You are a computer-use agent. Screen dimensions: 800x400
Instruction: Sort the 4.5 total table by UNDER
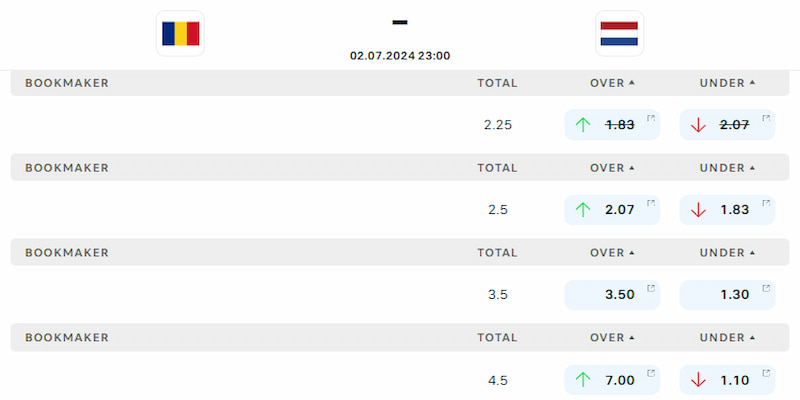(727, 337)
